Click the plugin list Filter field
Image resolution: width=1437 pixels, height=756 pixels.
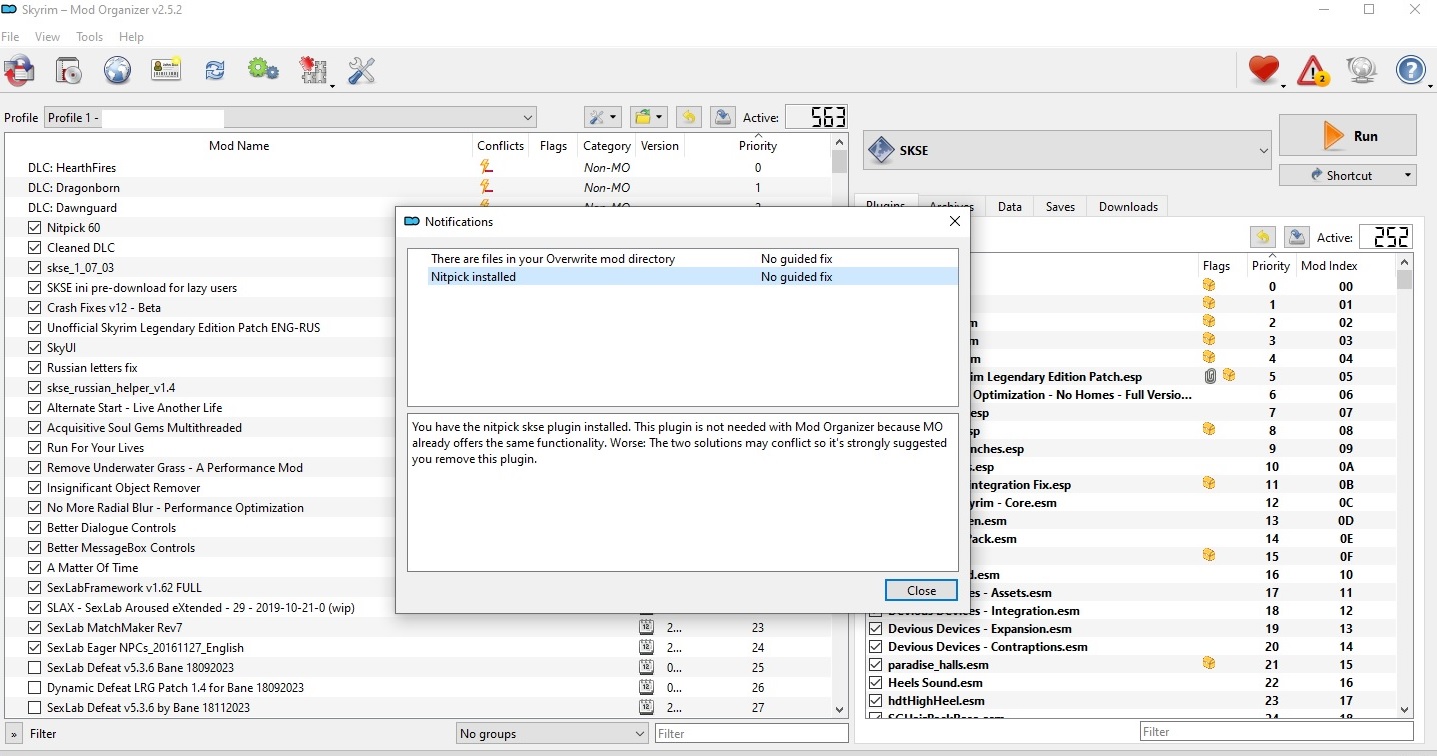1275,732
